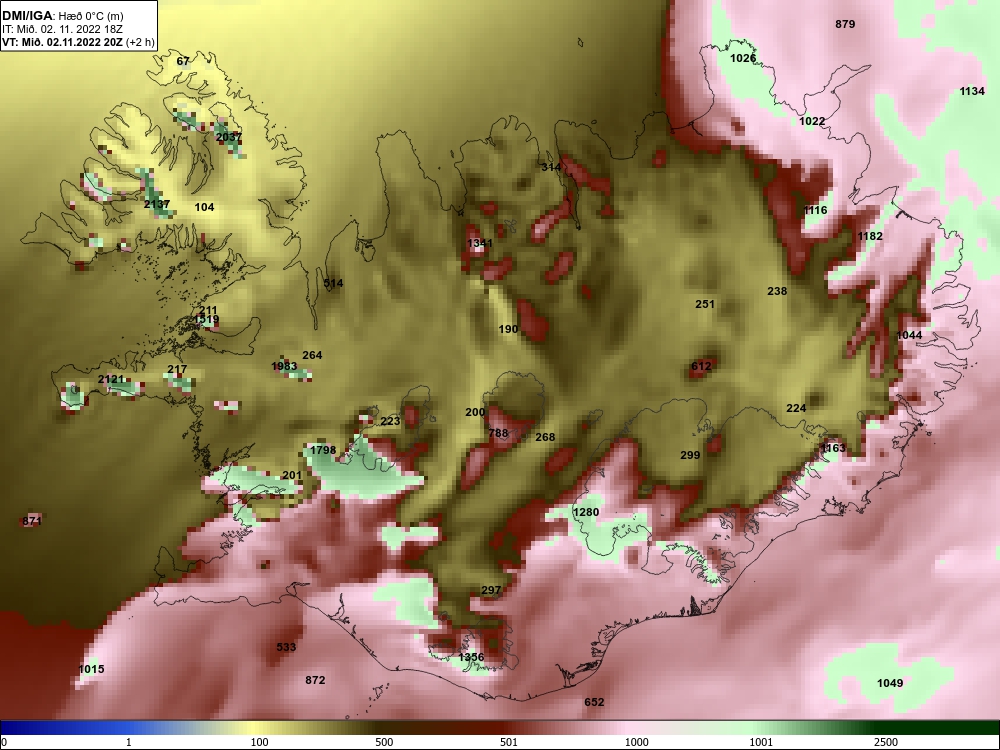Click the map value 1280
Image resolution: width=1000 pixels, height=750 pixels.
click(585, 512)
